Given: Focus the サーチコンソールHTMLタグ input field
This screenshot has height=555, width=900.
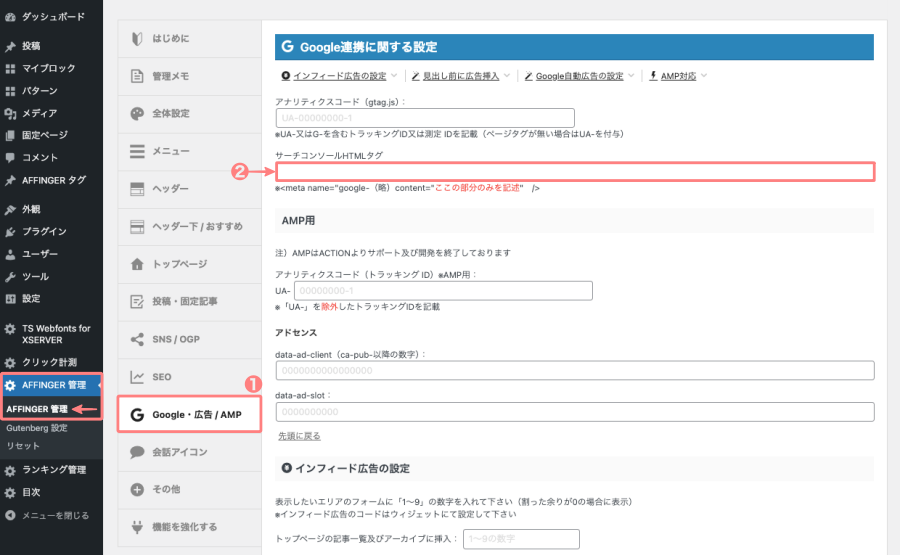Looking at the screenshot, I should [x=575, y=172].
